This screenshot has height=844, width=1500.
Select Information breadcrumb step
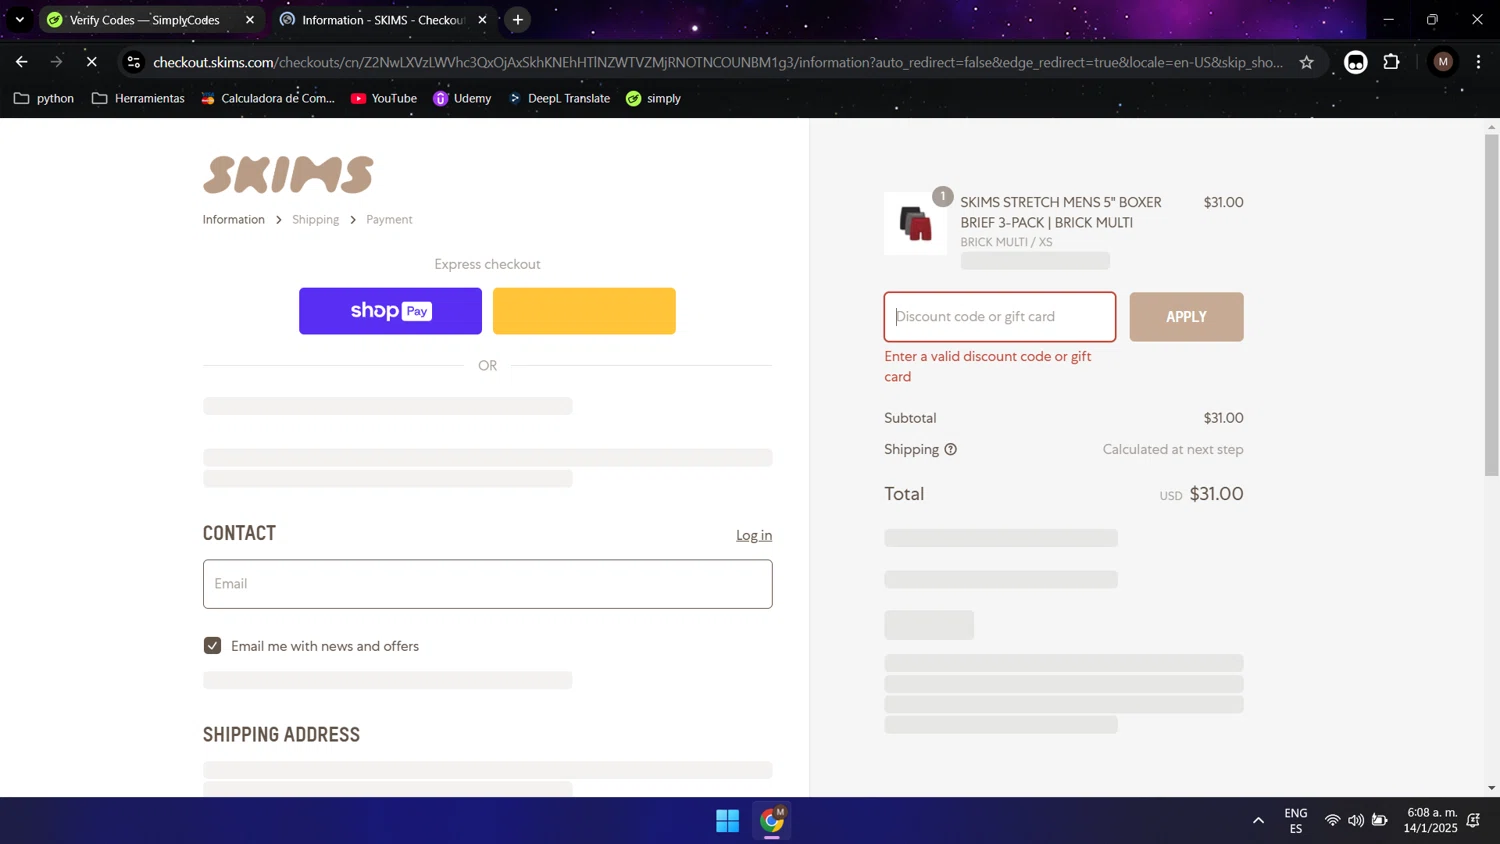click(x=234, y=219)
